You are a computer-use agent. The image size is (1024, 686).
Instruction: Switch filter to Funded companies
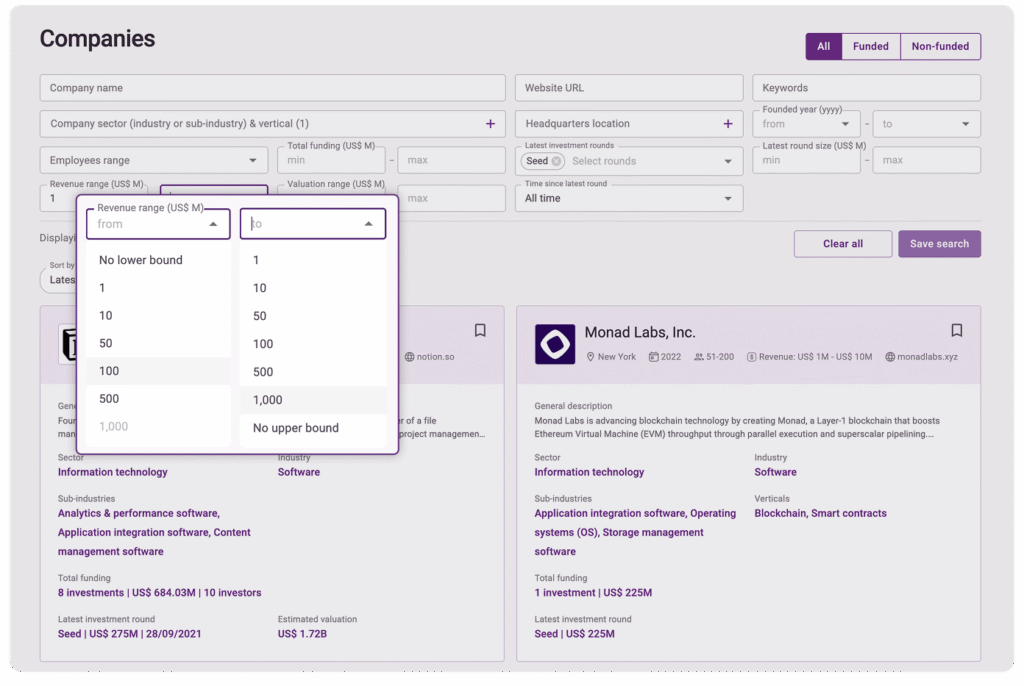click(870, 46)
